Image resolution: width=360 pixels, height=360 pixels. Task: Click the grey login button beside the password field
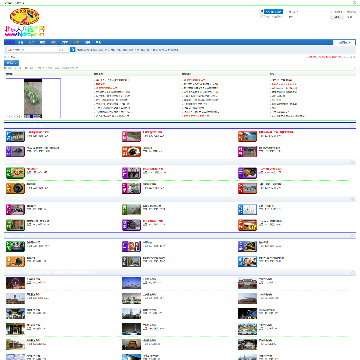pos(337,17)
